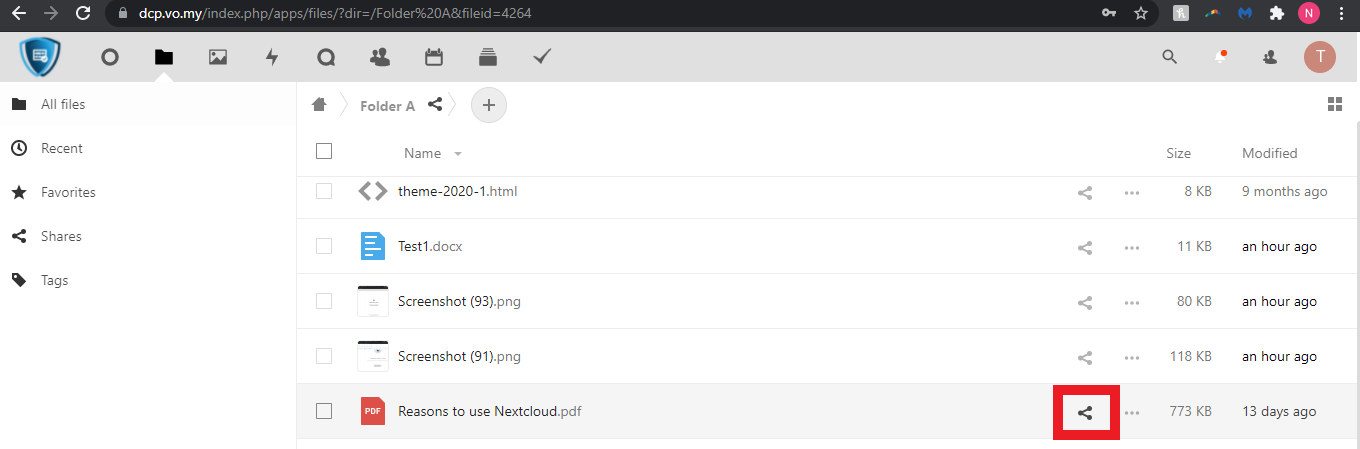Click Folder A breadcrumb
The width and height of the screenshot is (1360, 449).
coord(387,106)
